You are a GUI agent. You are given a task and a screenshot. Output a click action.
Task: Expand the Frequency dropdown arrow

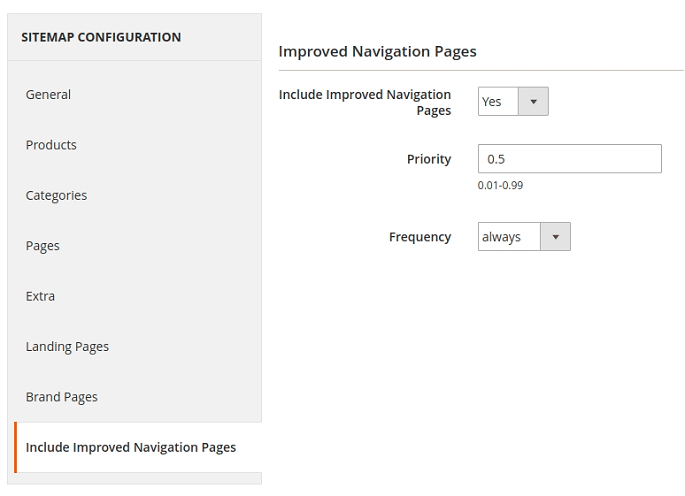(x=555, y=237)
